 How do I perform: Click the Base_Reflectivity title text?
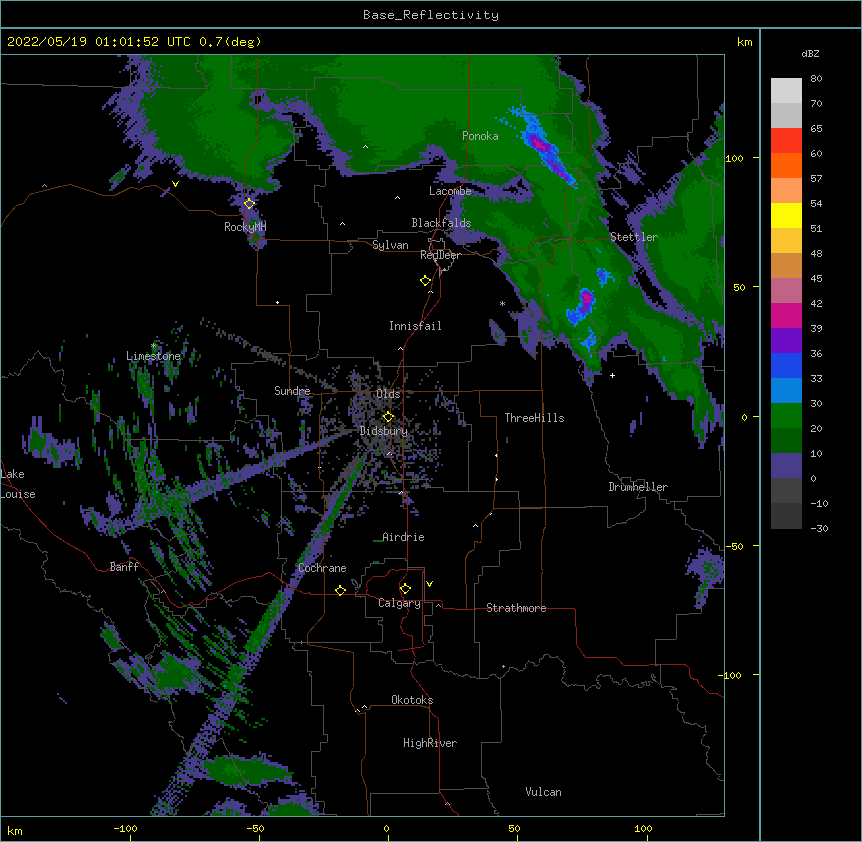click(x=431, y=15)
